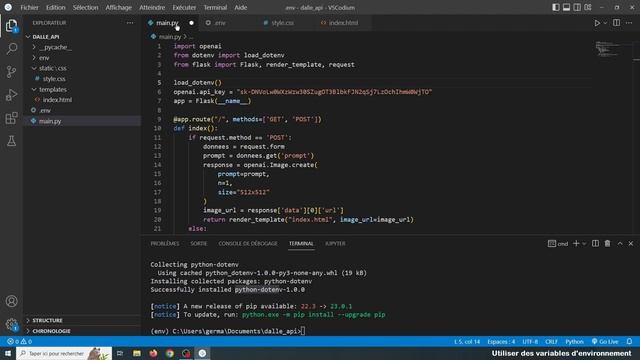640x360 pixels.
Task: Open the Extensions view
Action: (11, 118)
